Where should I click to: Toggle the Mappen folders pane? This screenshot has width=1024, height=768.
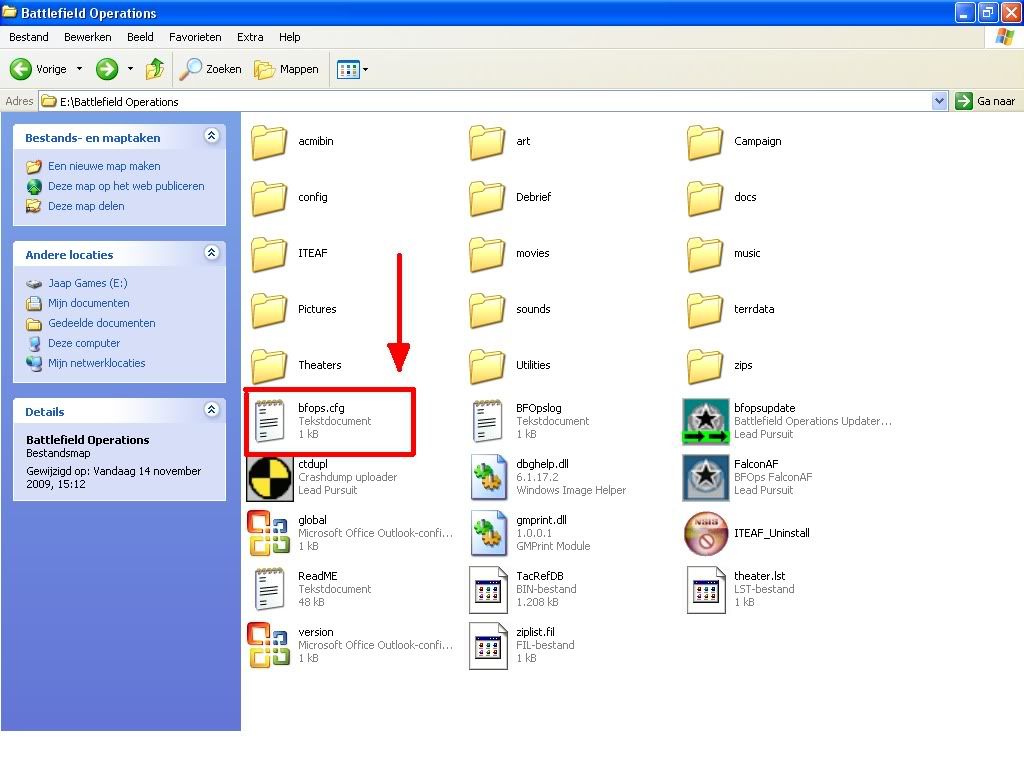[287, 69]
